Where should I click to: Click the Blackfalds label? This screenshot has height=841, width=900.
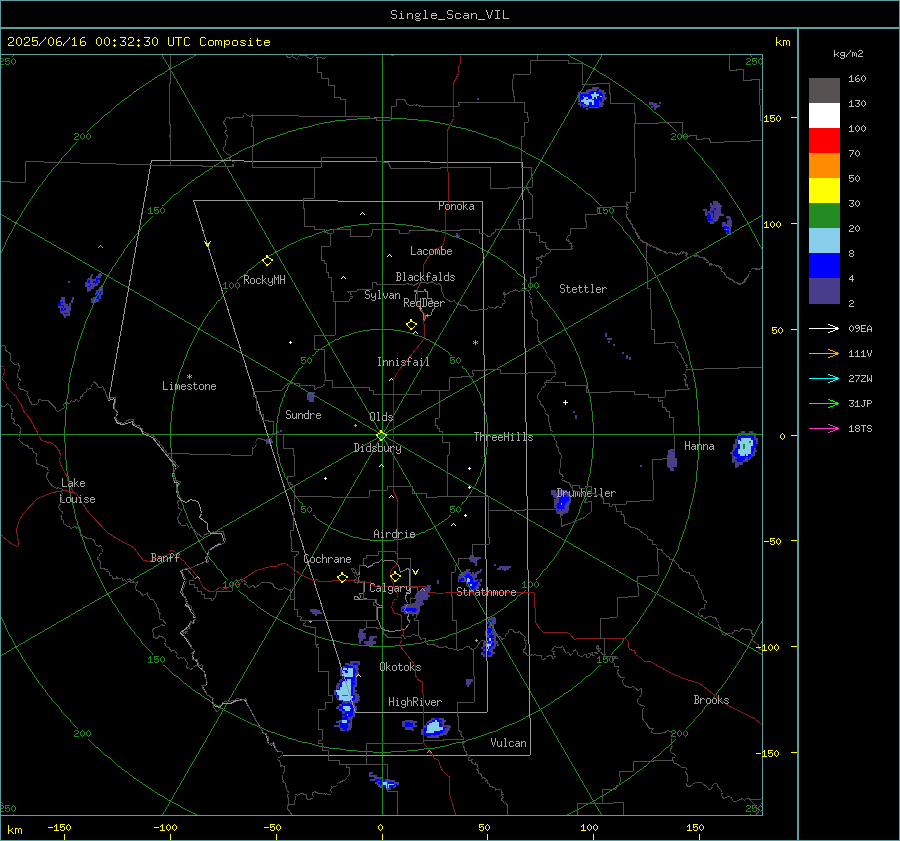[x=425, y=277]
